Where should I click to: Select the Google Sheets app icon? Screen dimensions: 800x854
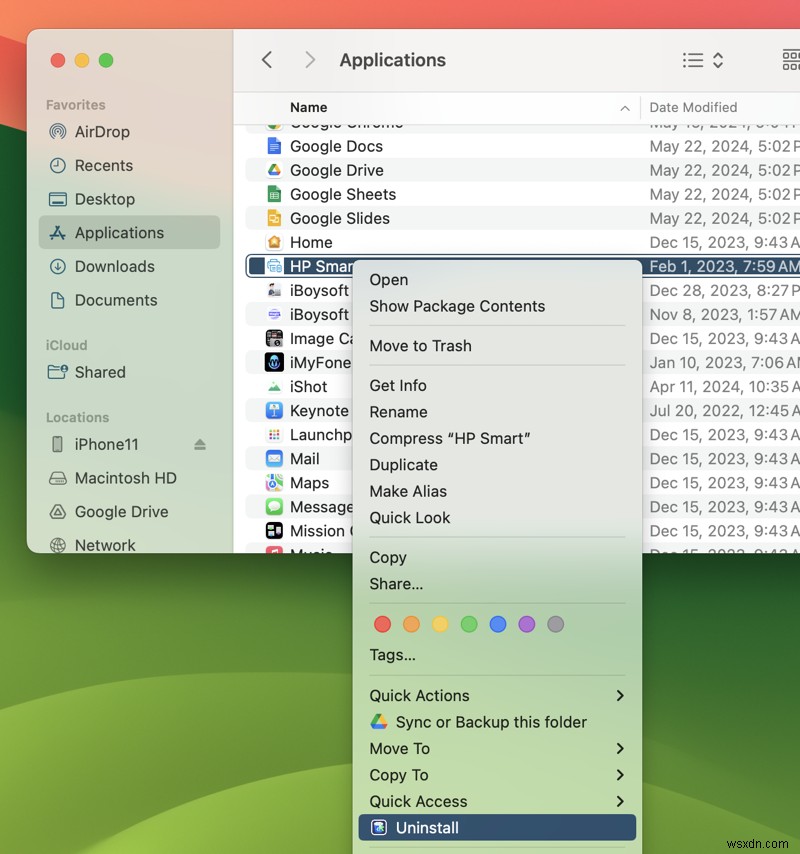(274, 194)
